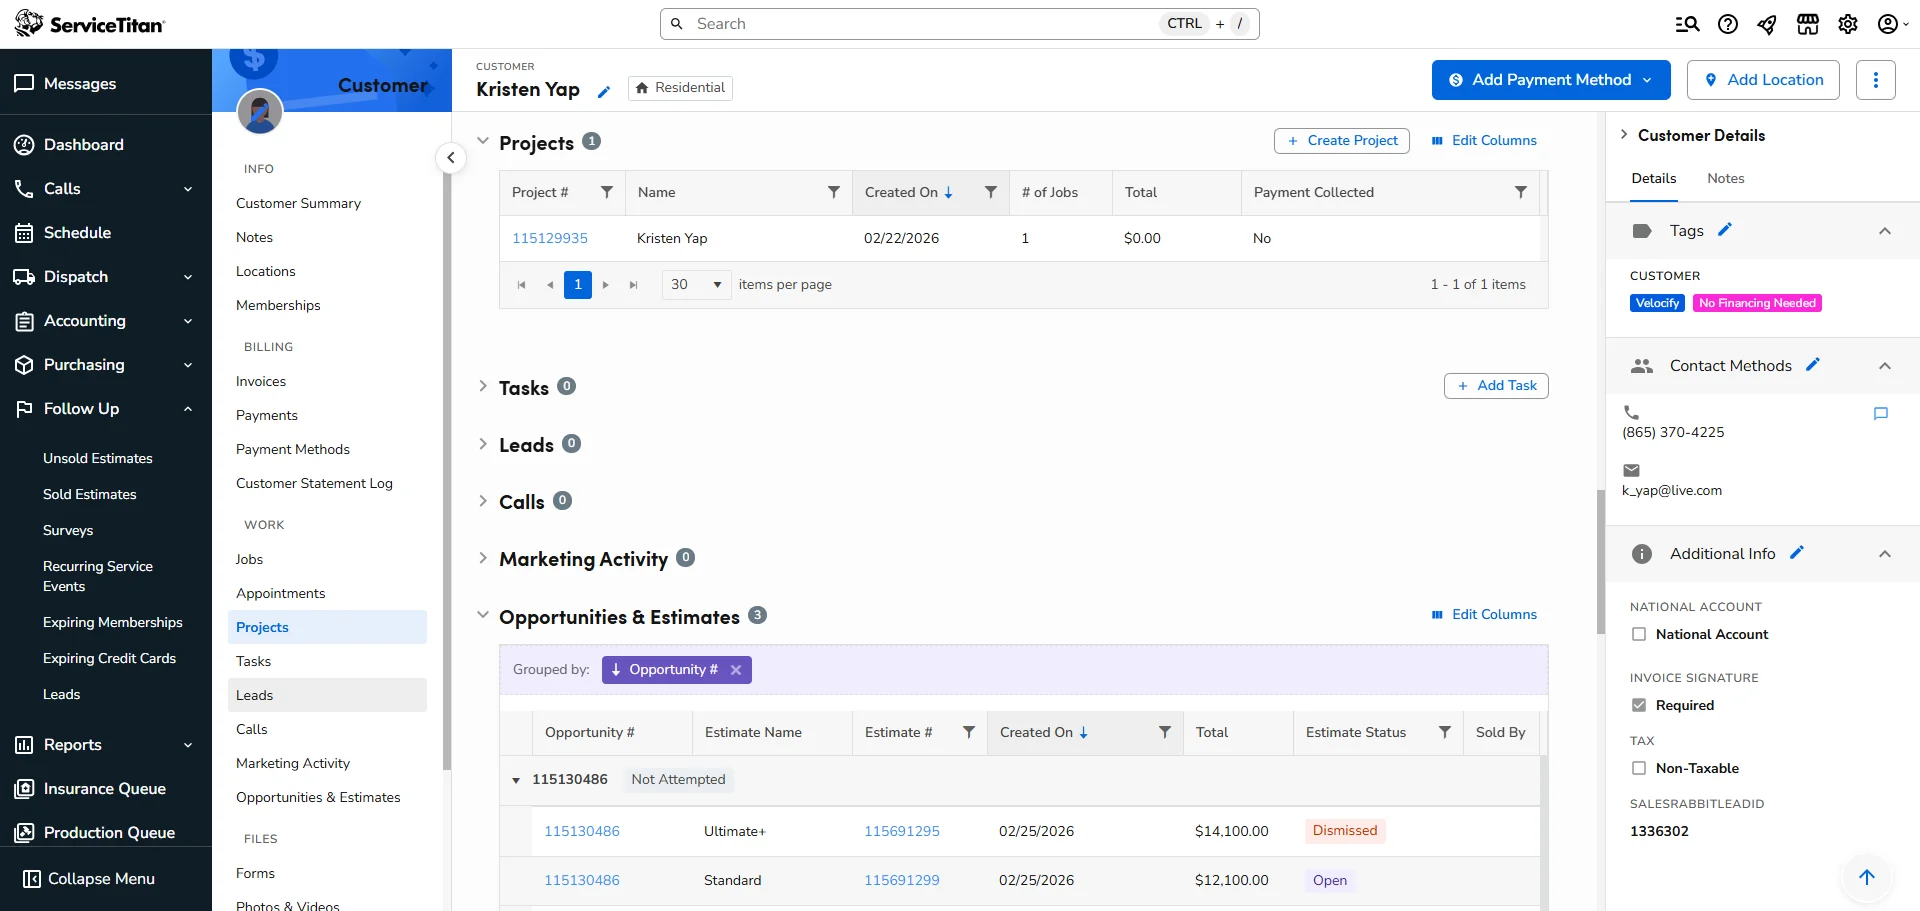Expand the Tasks section
This screenshot has width=1920, height=911.
pos(484,387)
